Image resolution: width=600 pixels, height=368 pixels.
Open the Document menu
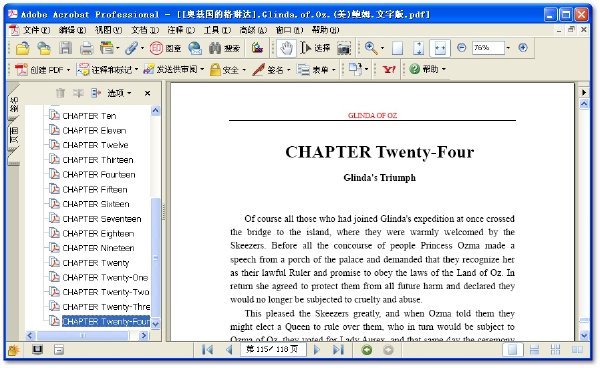(x=145, y=30)
